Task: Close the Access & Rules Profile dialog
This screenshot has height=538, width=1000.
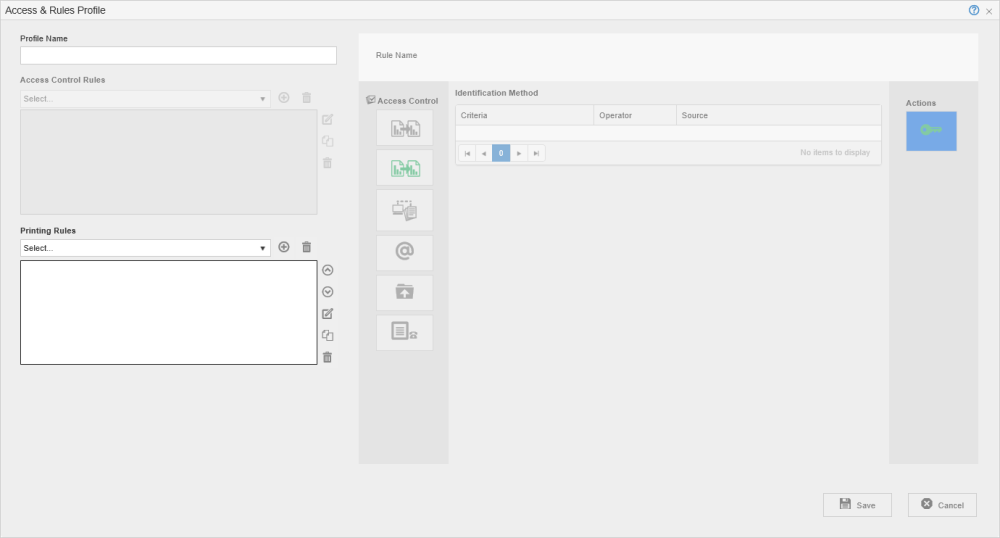Action: point(989,11)
